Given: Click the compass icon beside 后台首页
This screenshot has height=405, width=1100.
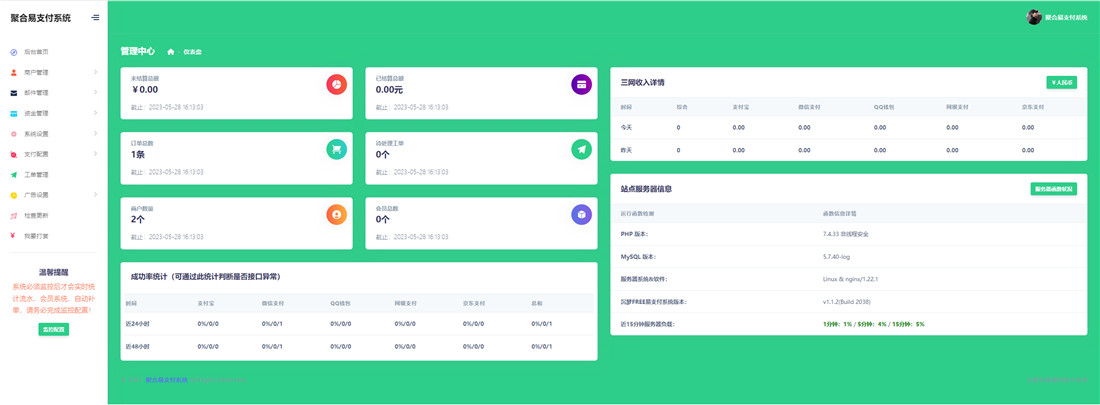Looking at the screenshot, I should tap(13, 52).
